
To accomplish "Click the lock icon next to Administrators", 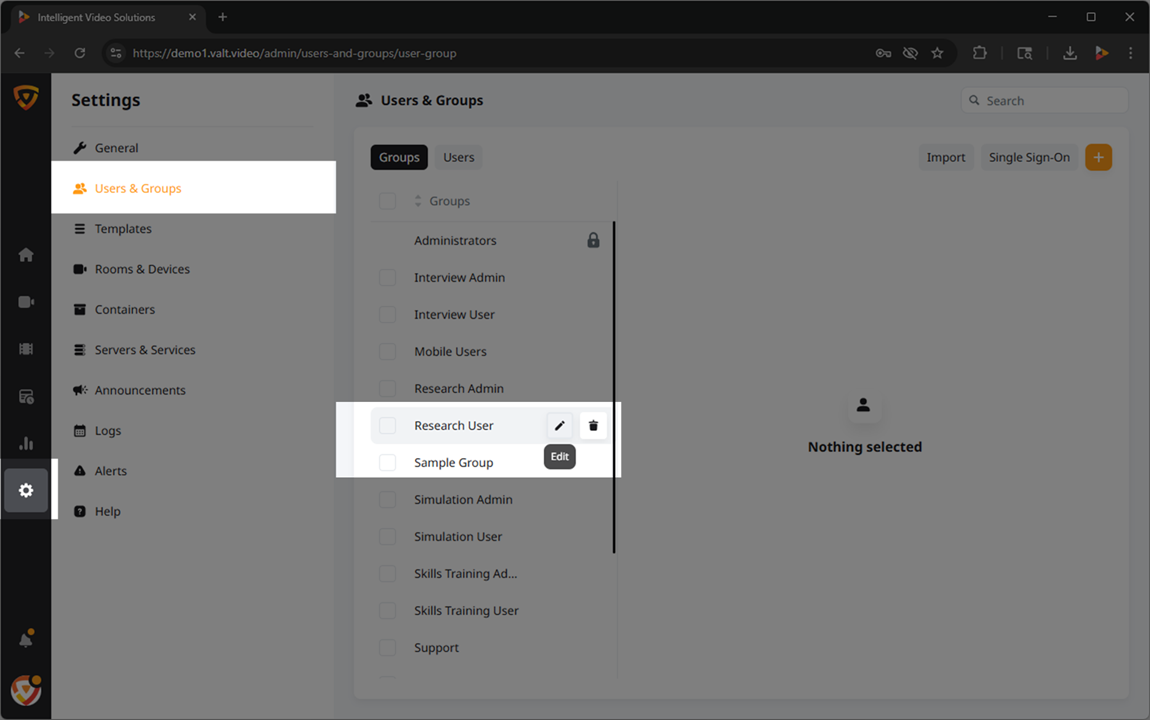I will [x=593, y=240].
